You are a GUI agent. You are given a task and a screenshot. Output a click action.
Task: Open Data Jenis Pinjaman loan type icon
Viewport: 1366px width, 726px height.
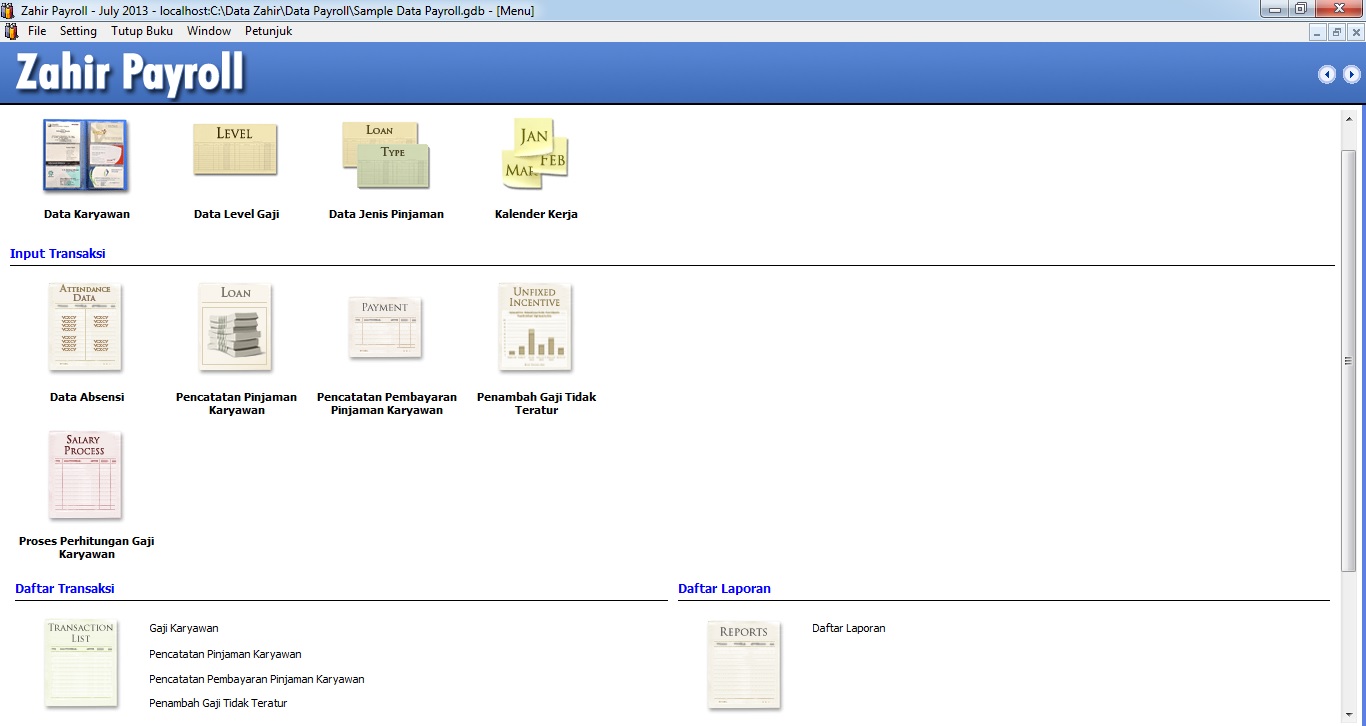click(x=385, y=155)
